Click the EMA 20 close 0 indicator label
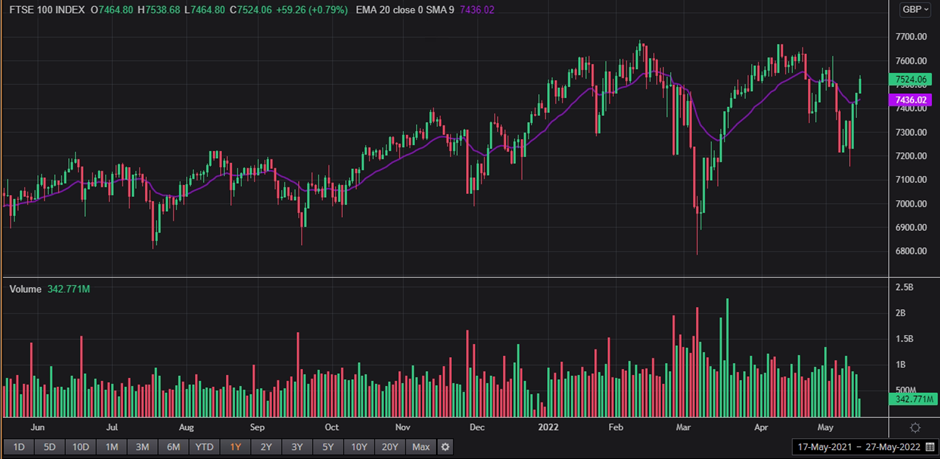 391,10
